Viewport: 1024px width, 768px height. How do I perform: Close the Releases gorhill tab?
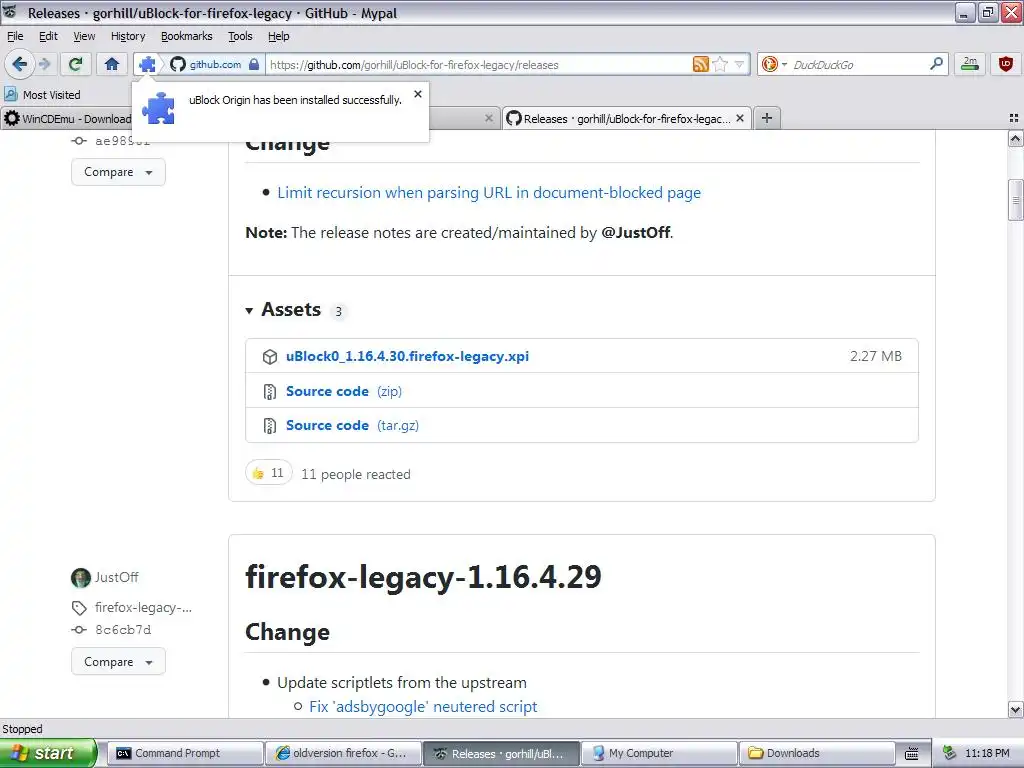point(740,118)
